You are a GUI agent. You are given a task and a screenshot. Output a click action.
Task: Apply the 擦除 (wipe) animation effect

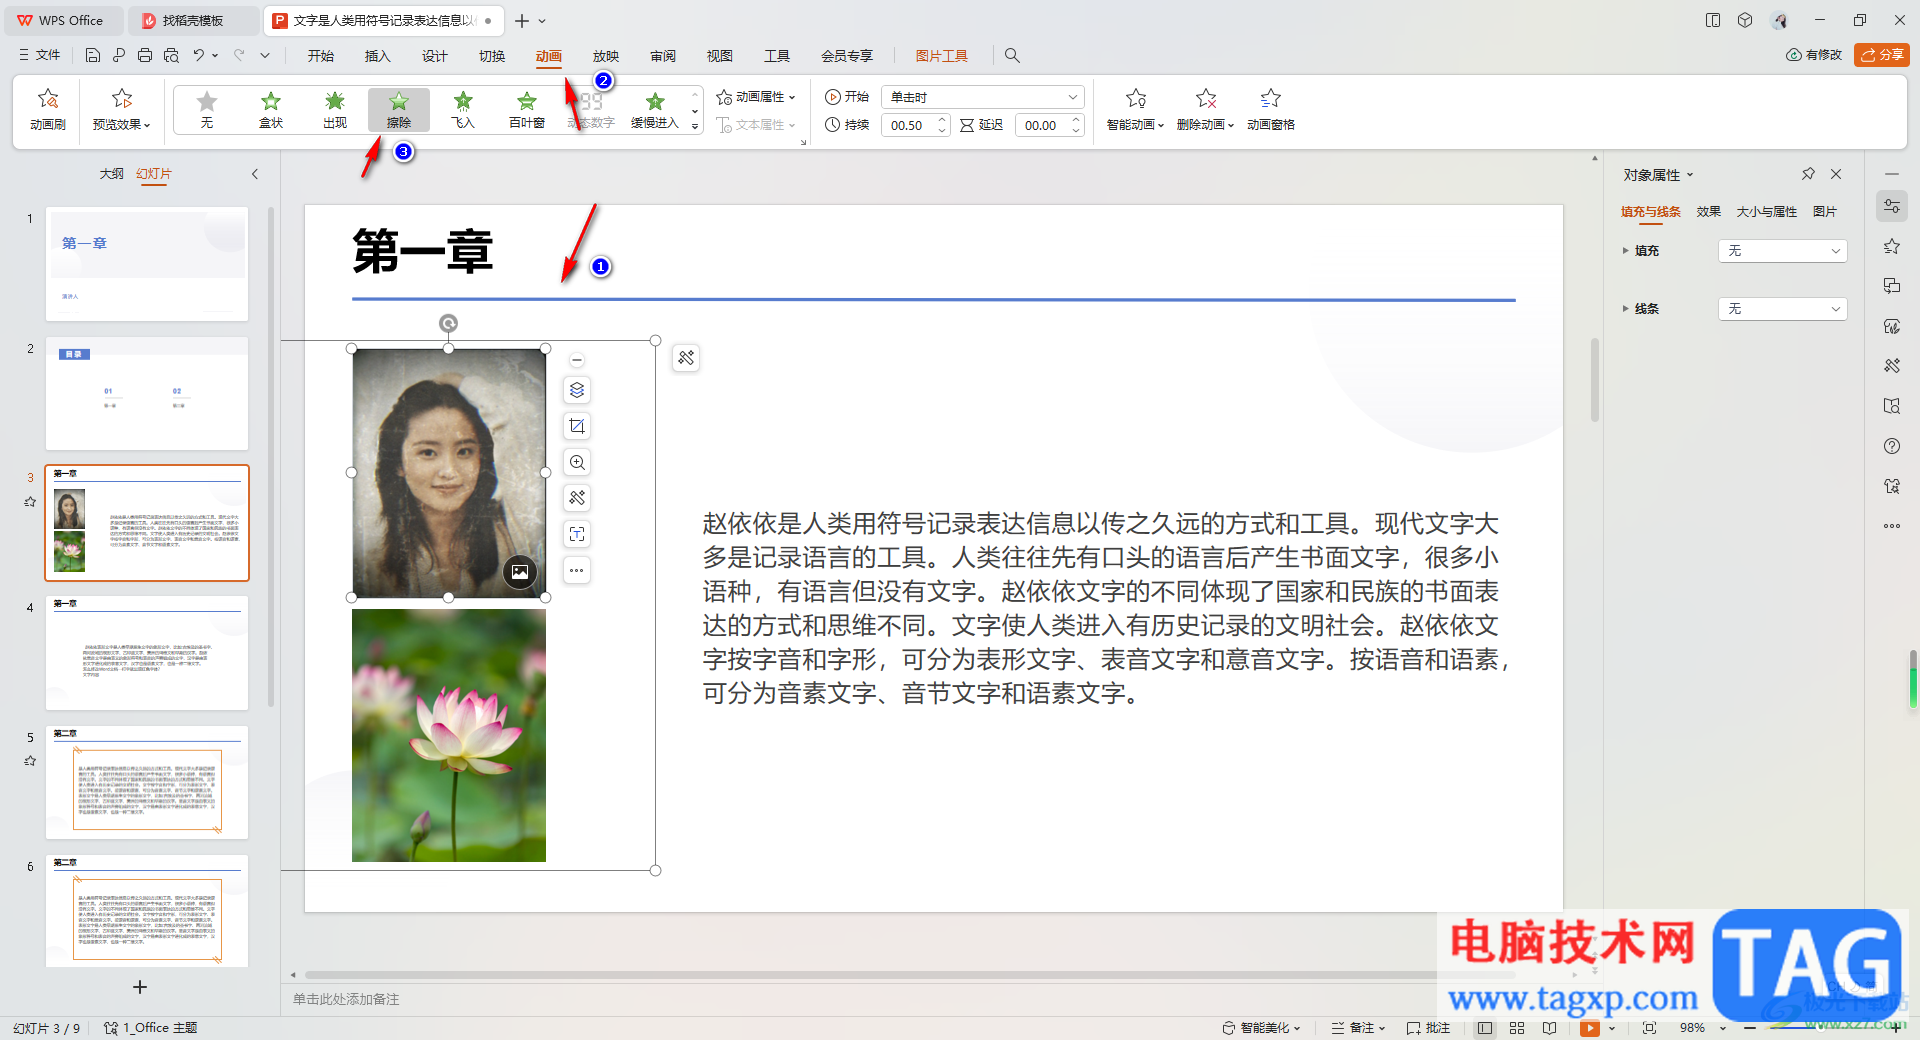398,109
